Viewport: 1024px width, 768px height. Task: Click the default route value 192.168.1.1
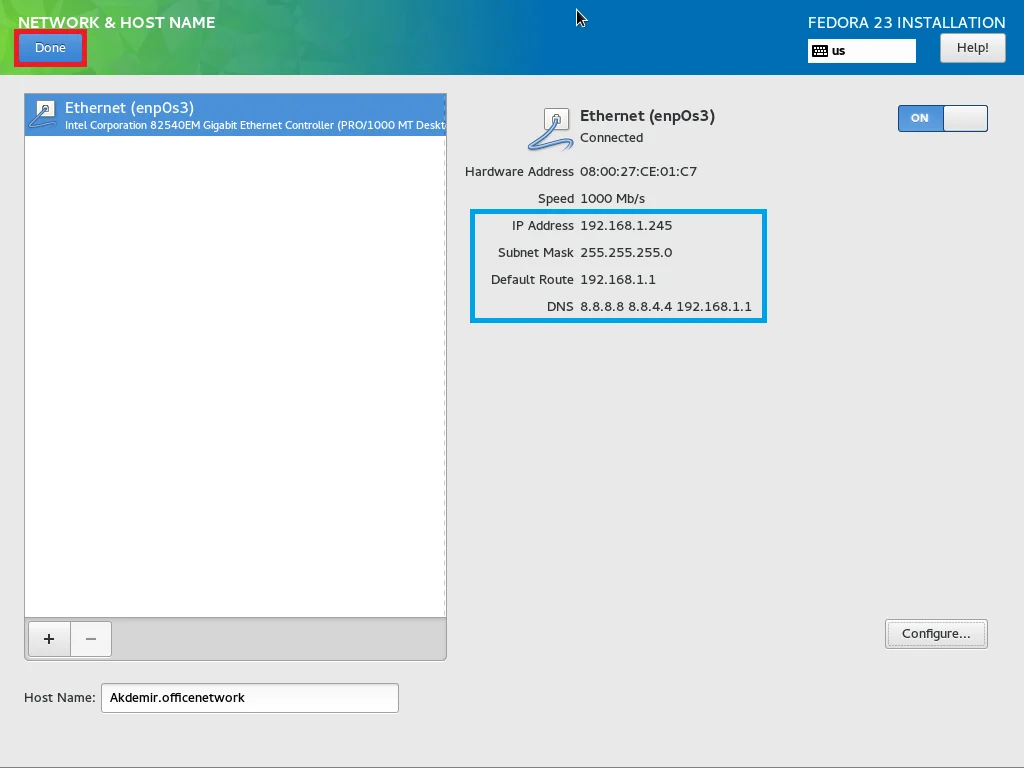[617, 280]
